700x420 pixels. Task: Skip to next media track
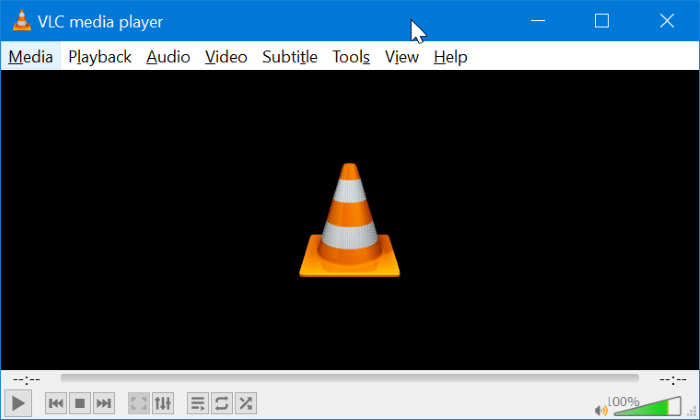[104, 403]
